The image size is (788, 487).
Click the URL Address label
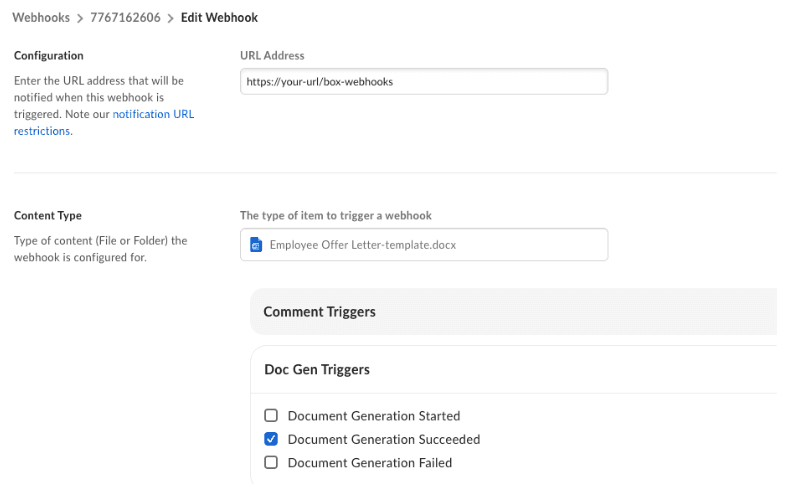coord(272,55)
